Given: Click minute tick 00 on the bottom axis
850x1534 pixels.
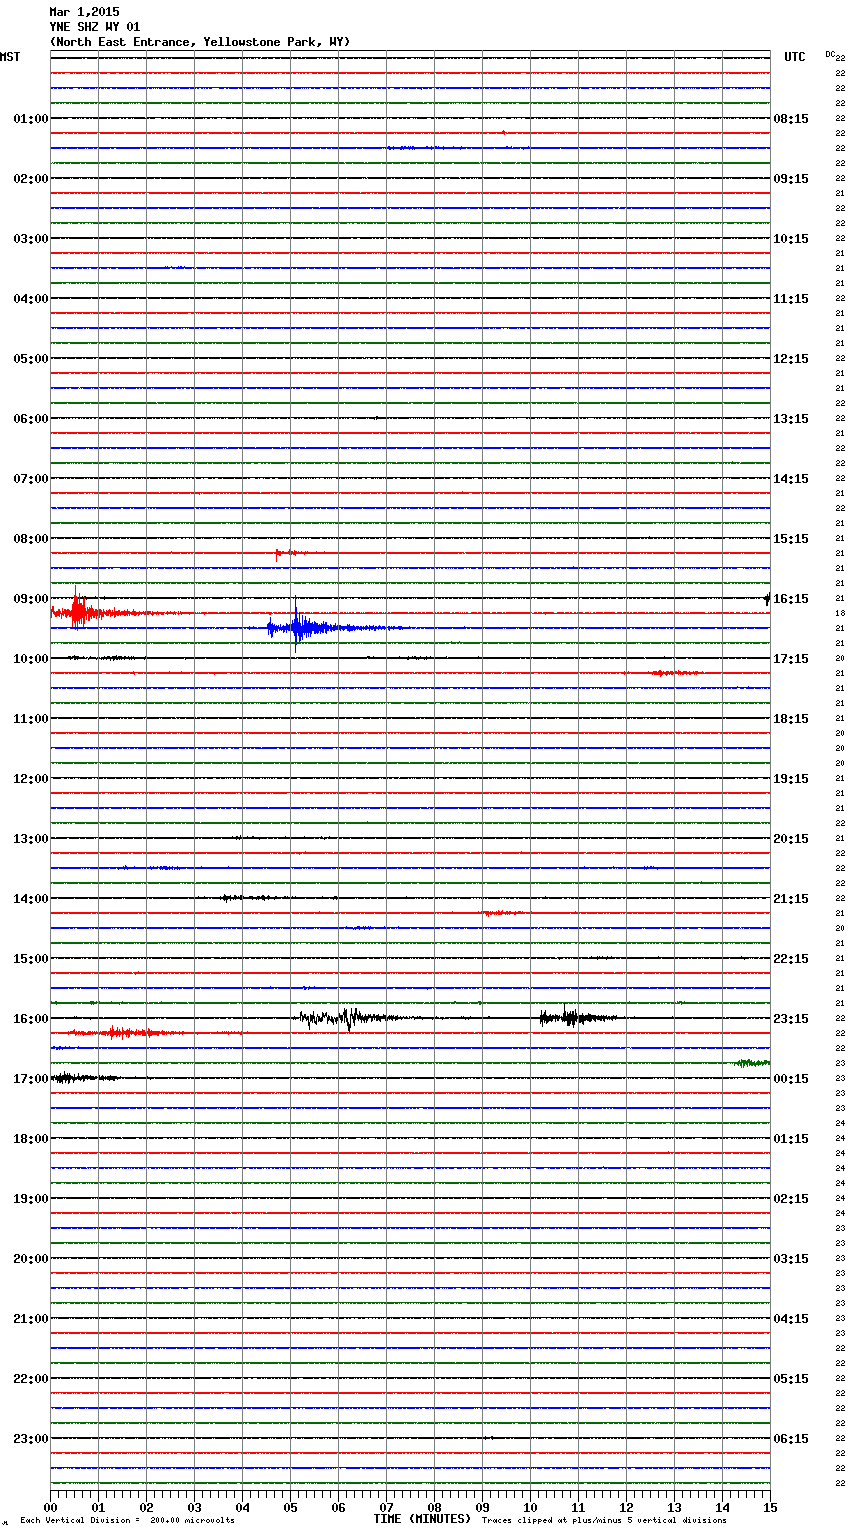Looking at the screenshot, I should point(51,1507).
